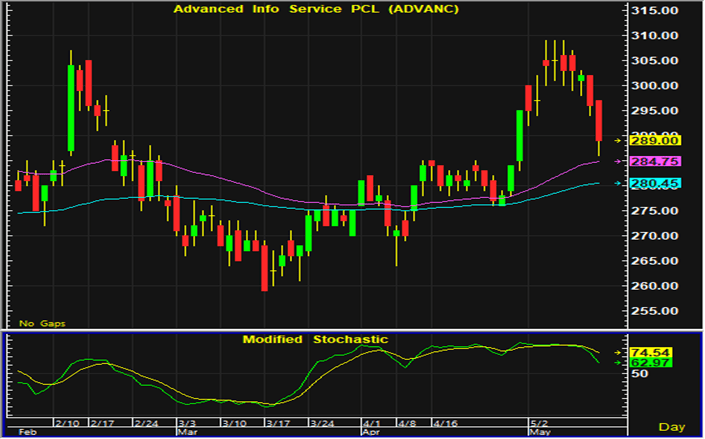Click the magenta arrow beside 284.75
This screenshot has height=439, width=705.
click(617, 161)
